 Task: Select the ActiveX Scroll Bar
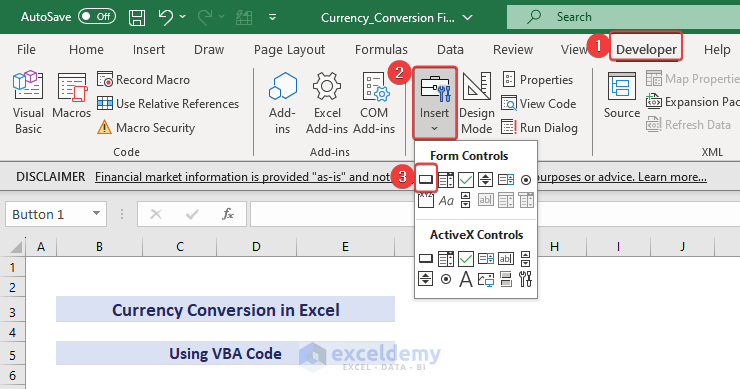click(x=526, y=259)
